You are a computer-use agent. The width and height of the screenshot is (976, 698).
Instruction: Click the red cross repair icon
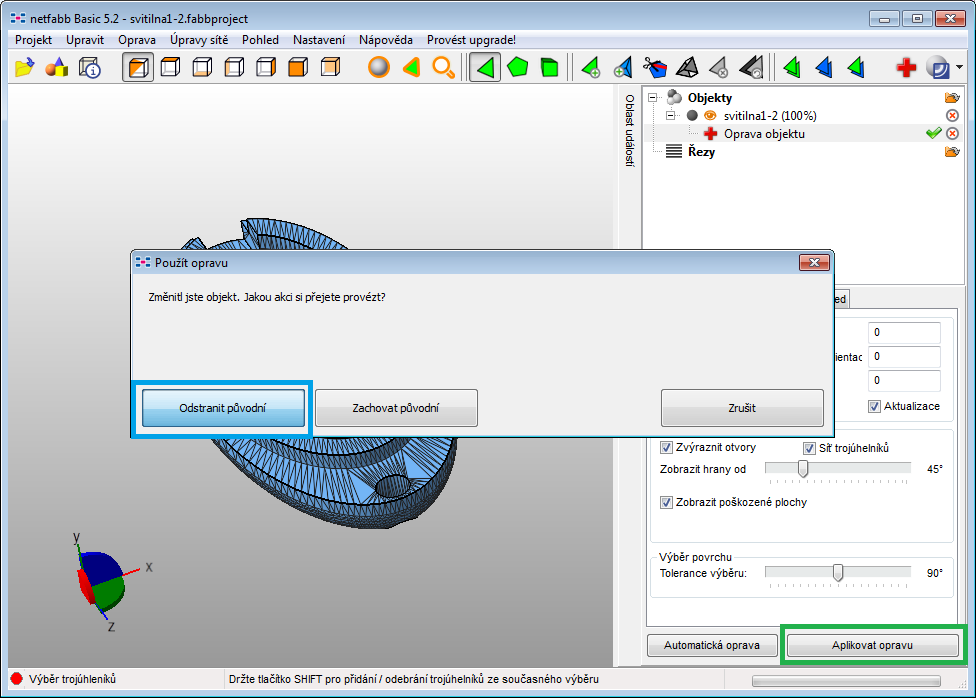tap(906, 67)
